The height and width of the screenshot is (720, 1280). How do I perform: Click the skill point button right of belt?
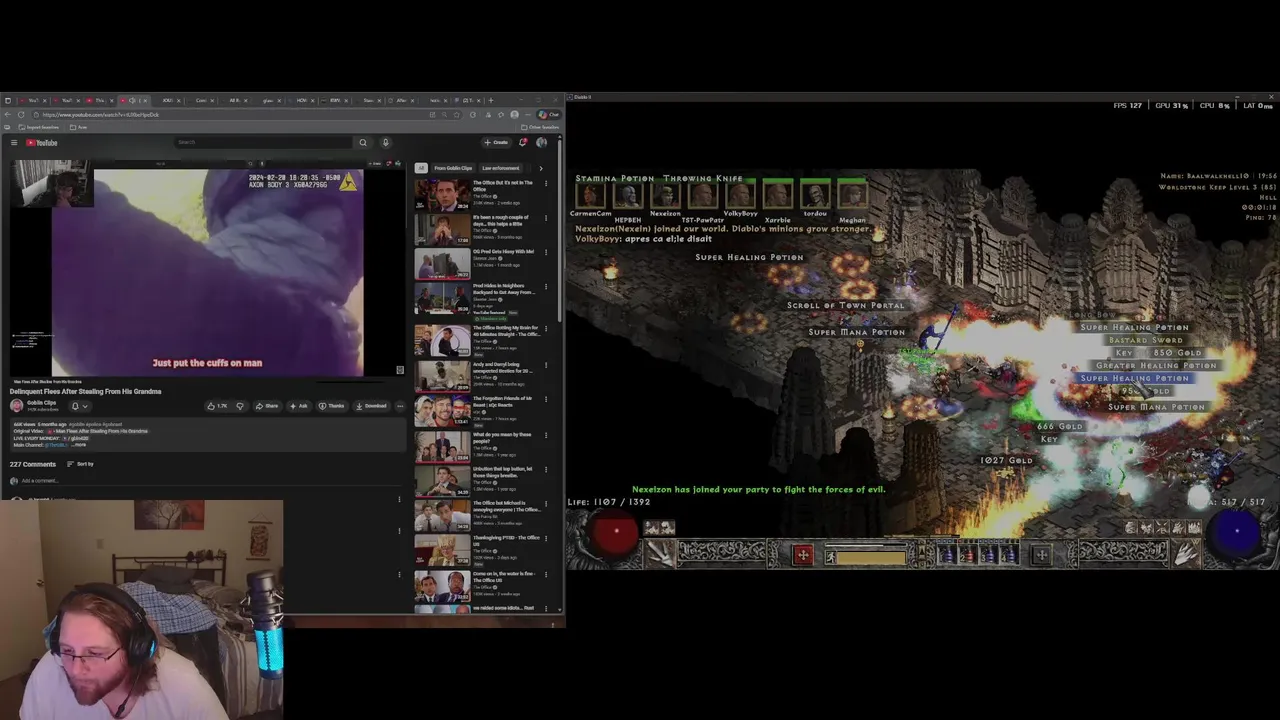pyautogui.click(x=1041, y=554)
